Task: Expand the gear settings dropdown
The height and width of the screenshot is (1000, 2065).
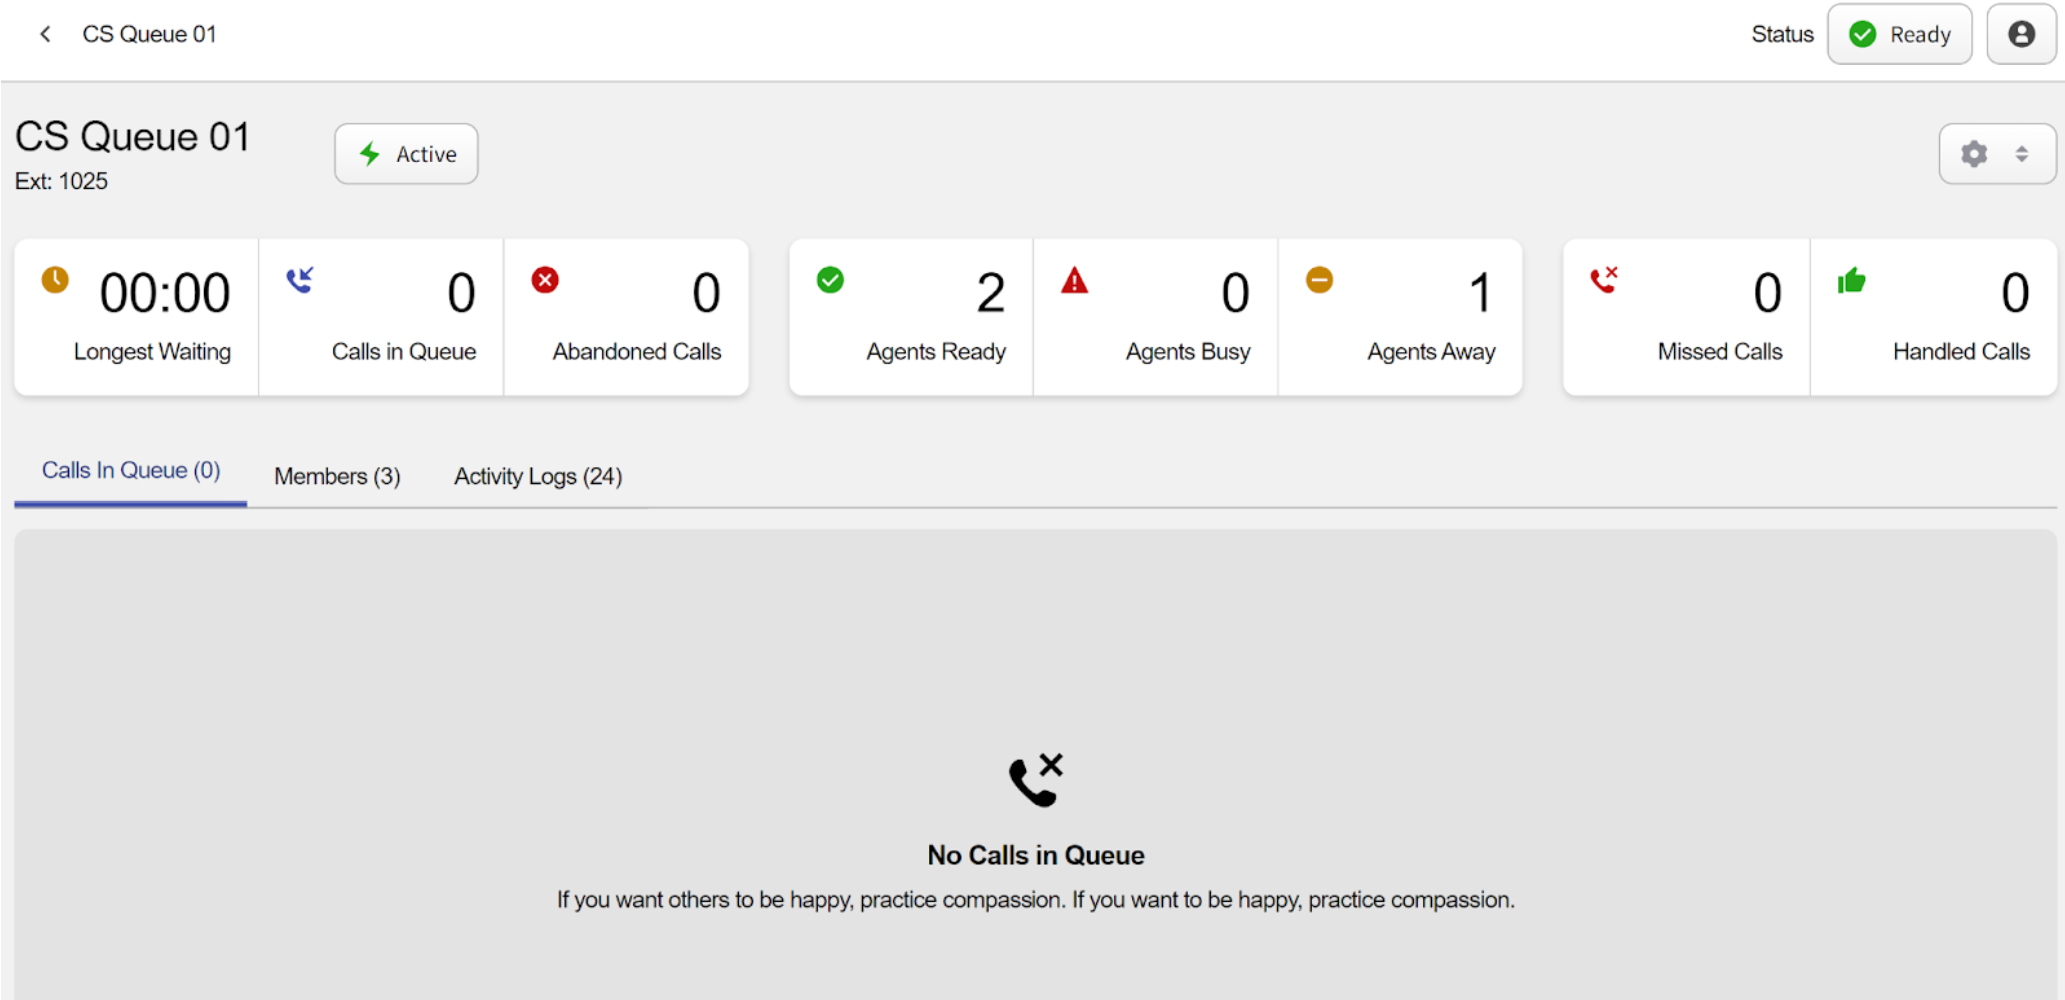Action: pos(1974,154)
